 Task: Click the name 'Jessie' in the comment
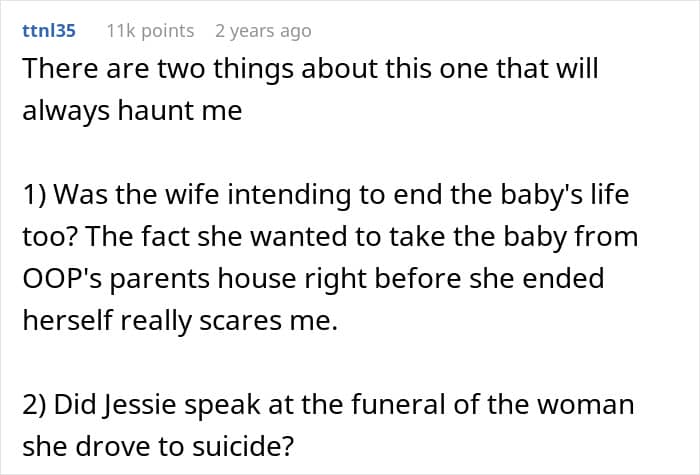(139, 404)
